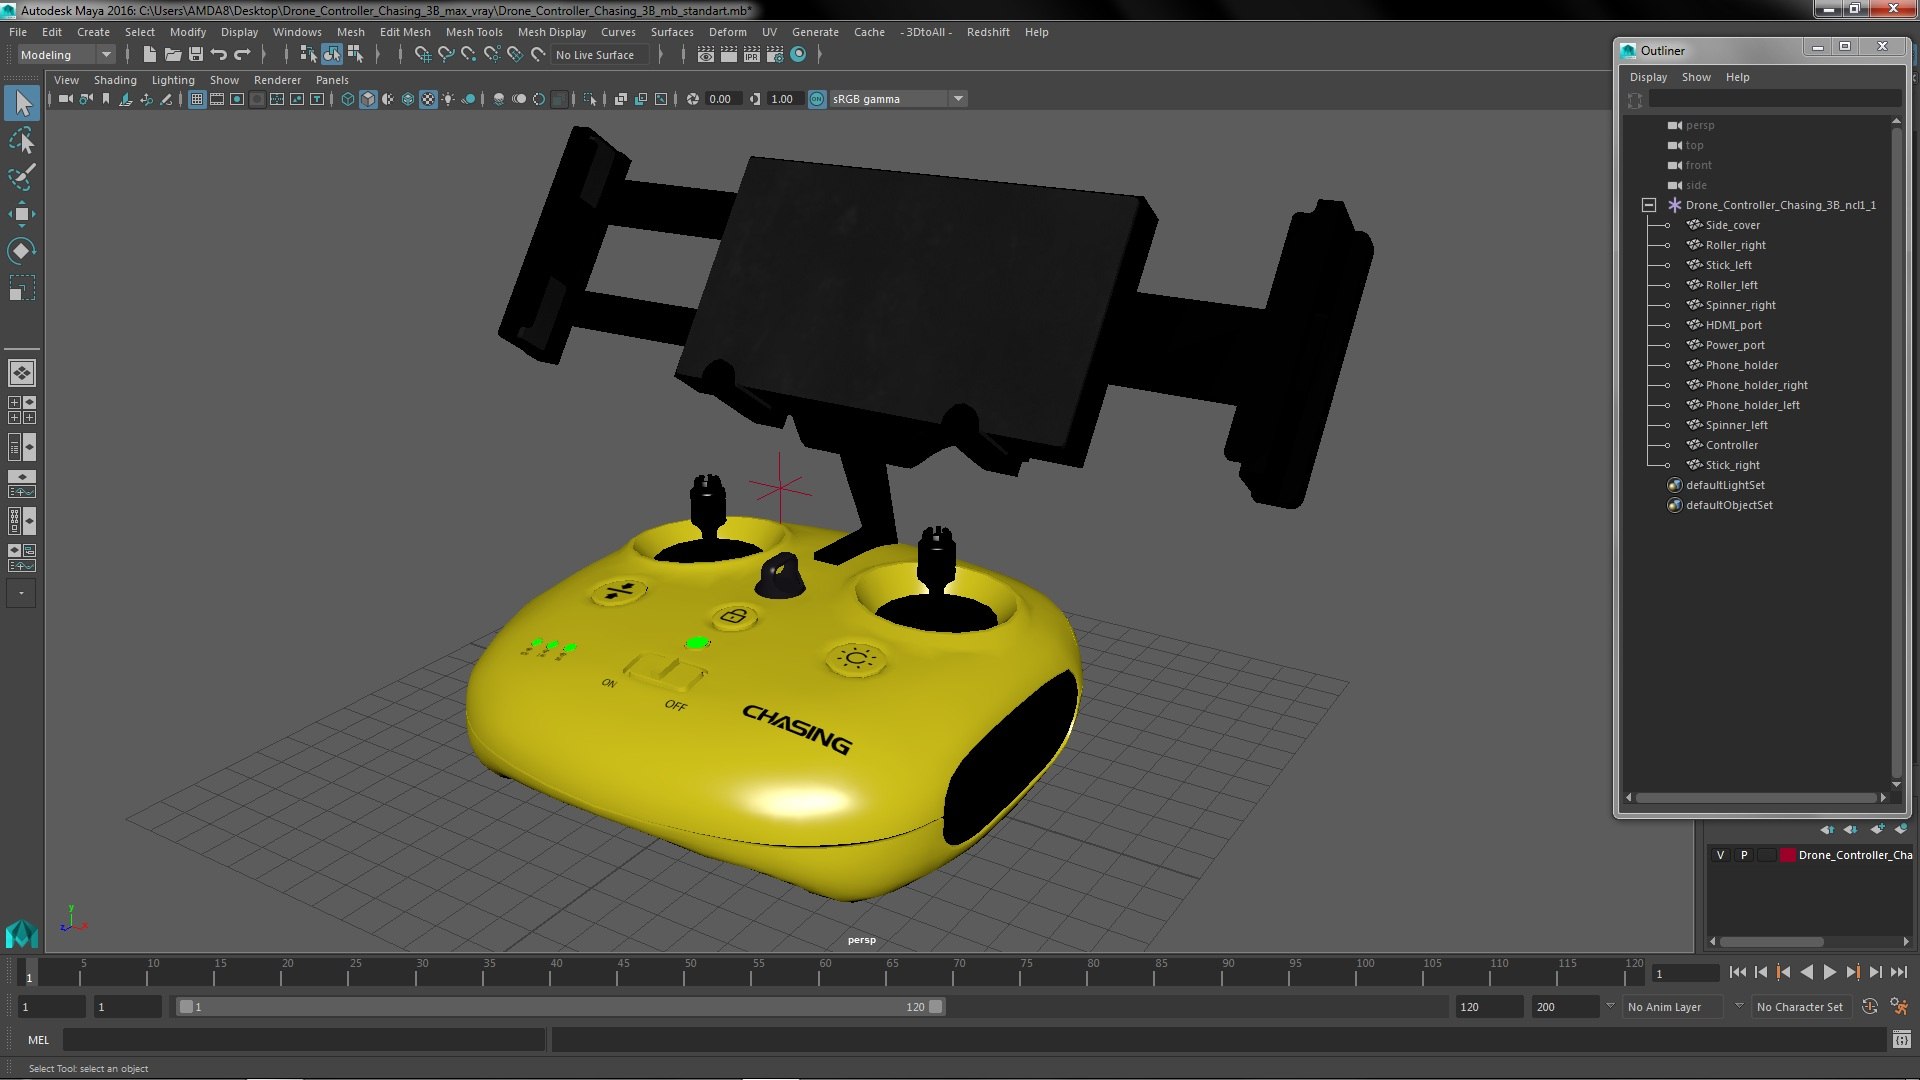The width and height of the screenshot is (1920, 1080).
Task: Click the Snap to curves magnet icon
Action: tap(445, 55)
